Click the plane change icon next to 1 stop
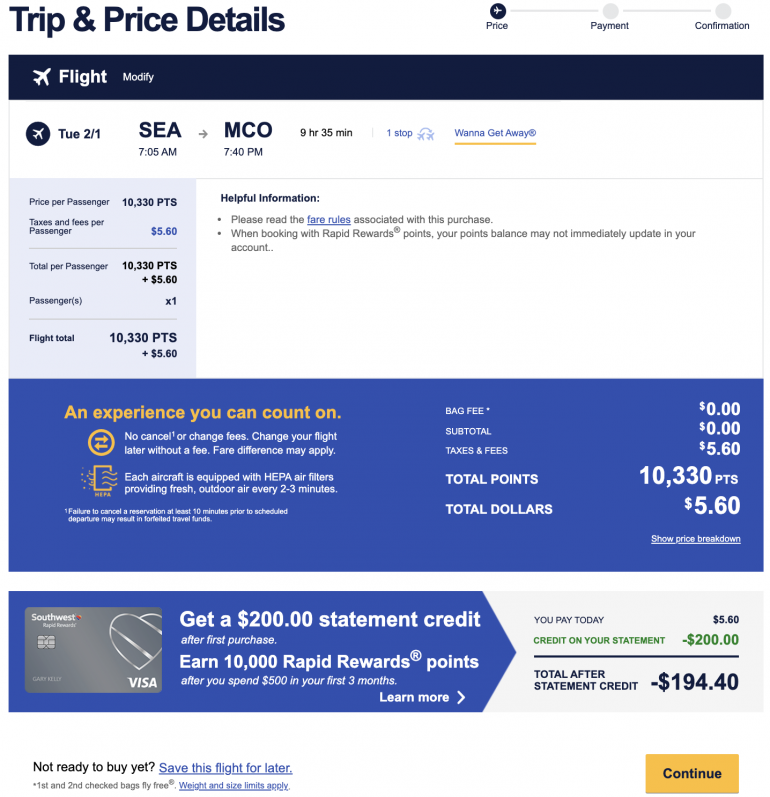Viewport: 770px width, 797px height. [x=426, y=134]
